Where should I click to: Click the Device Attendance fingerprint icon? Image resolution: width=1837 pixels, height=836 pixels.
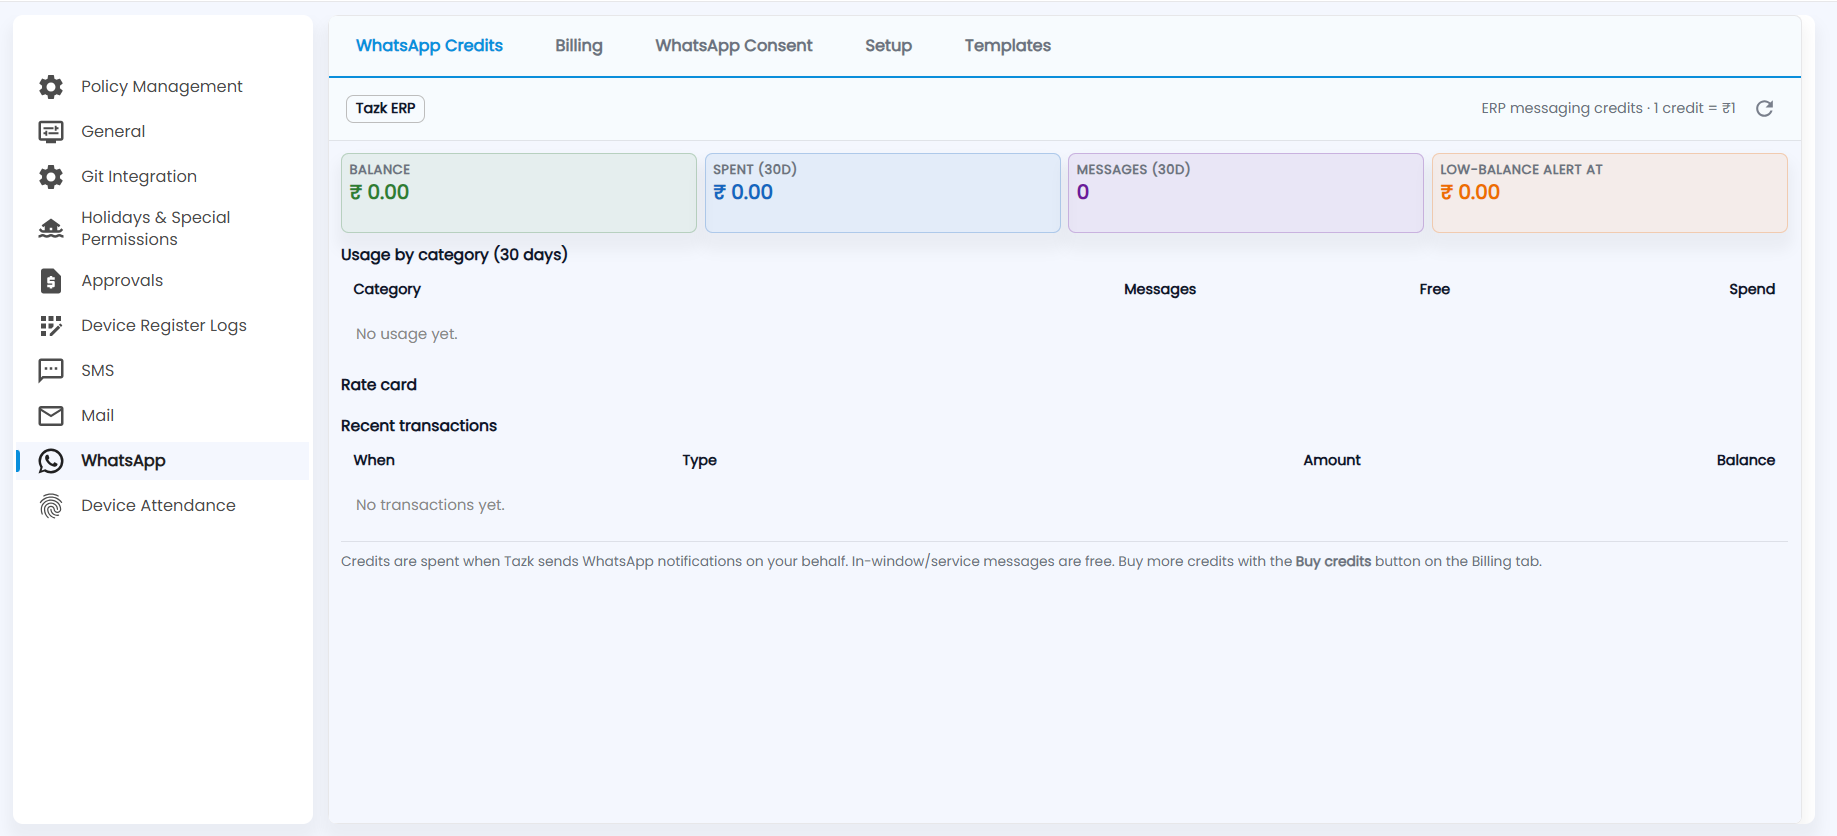point(51,506)
